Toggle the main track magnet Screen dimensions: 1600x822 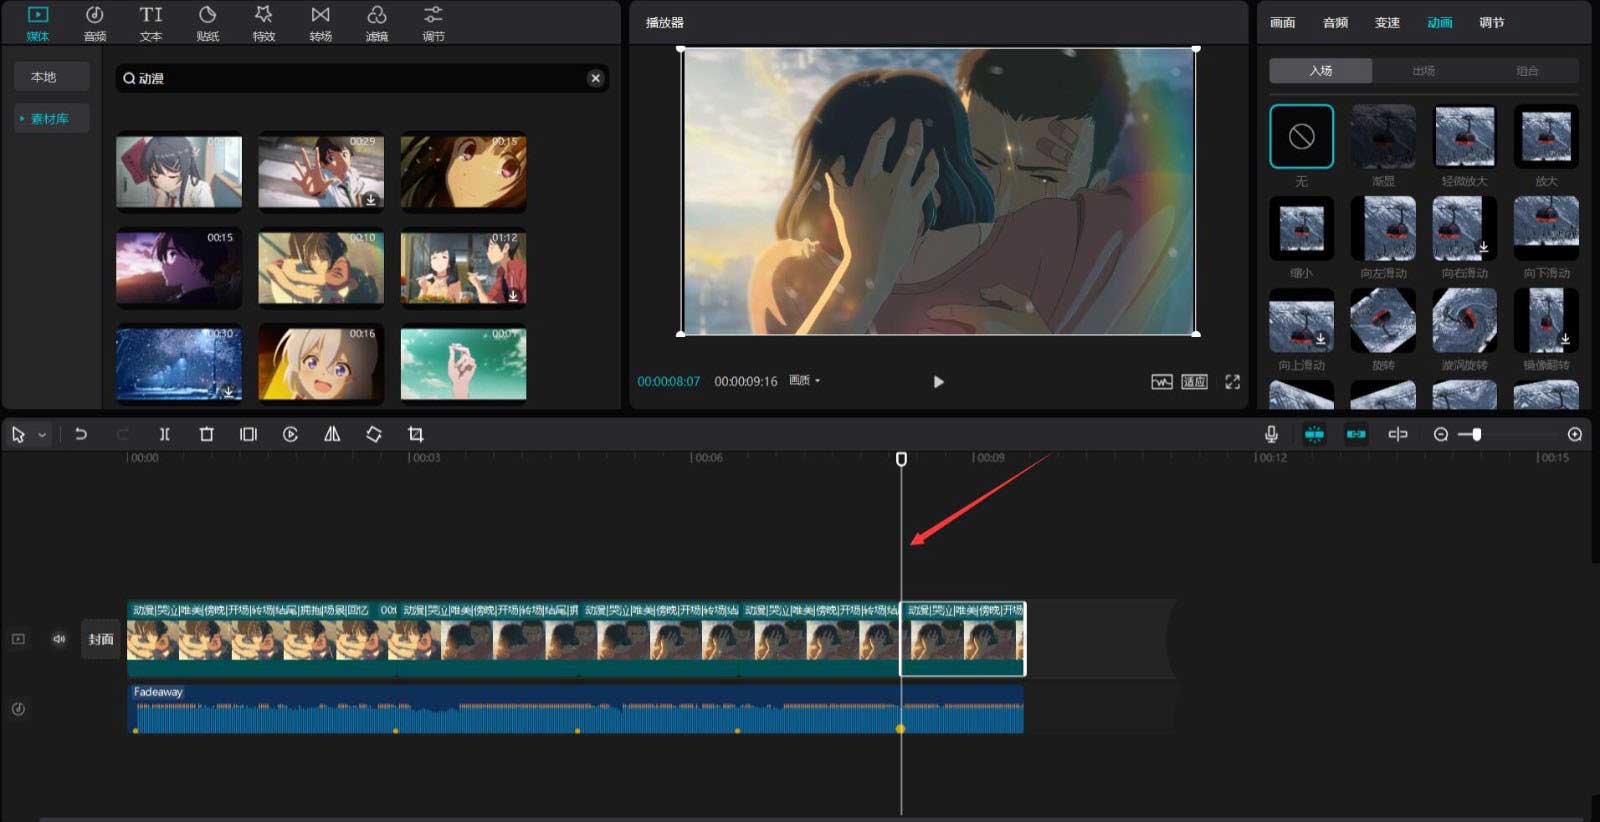[x=1314, y=434]
